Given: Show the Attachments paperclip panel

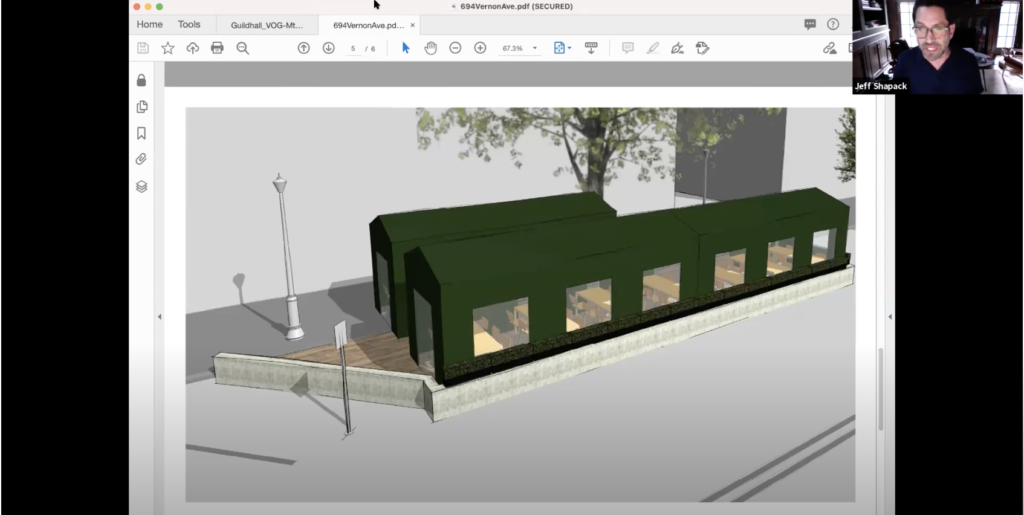Looking at the screenshot, I should pyautogui.click(x=142, y=159).
